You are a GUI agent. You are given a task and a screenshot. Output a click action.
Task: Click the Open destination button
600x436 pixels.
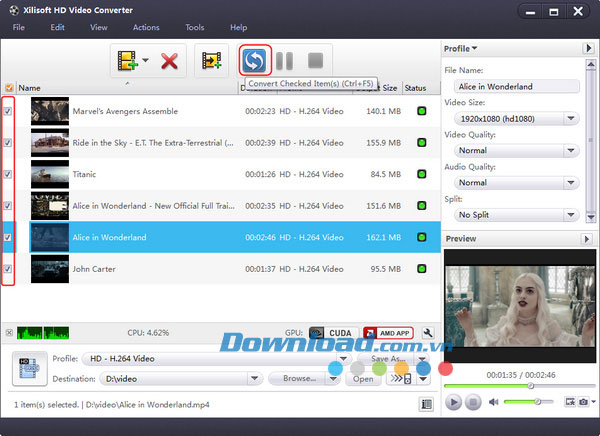(x=363, y=379)
